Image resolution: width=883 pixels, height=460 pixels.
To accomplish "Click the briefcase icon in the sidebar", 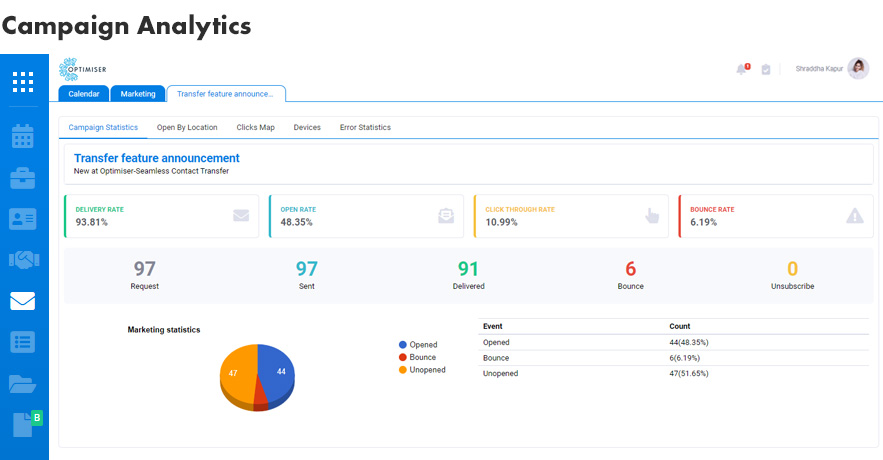I will [x=23, y=178].
